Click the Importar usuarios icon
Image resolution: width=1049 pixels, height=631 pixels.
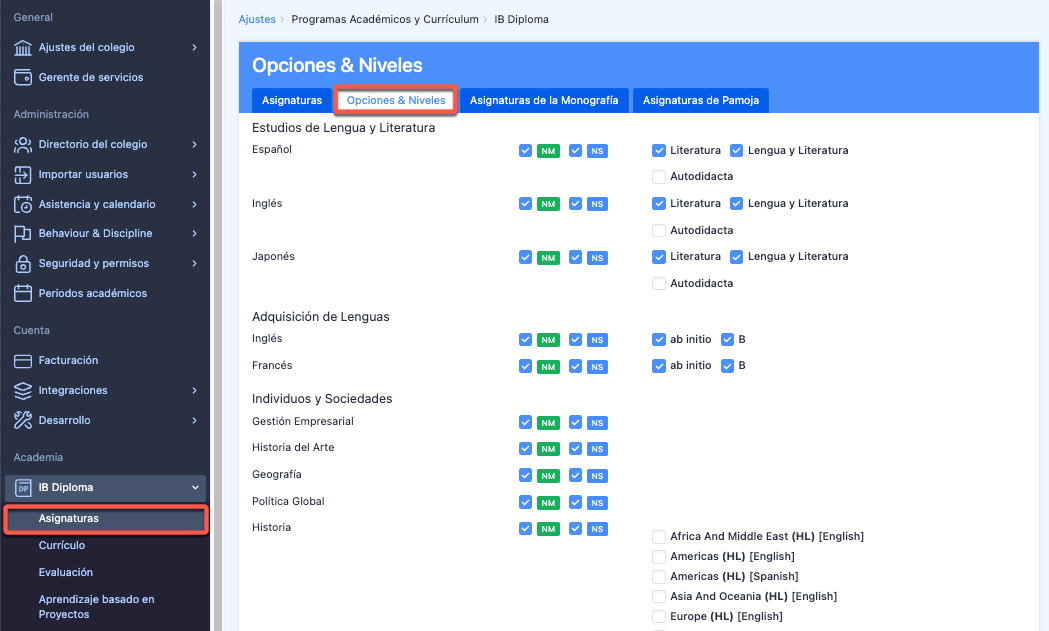pyautogui.click(x=23, y=175)
